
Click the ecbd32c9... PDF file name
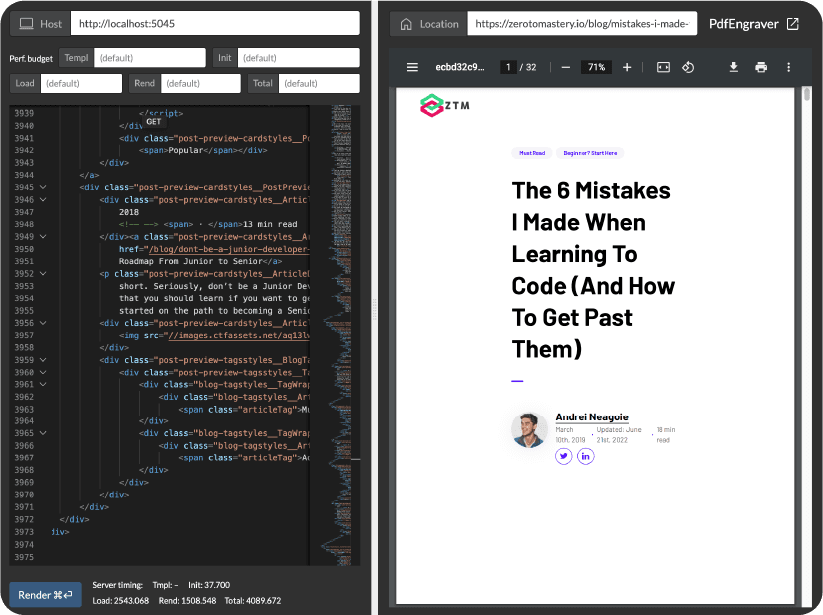coord(460,67)
